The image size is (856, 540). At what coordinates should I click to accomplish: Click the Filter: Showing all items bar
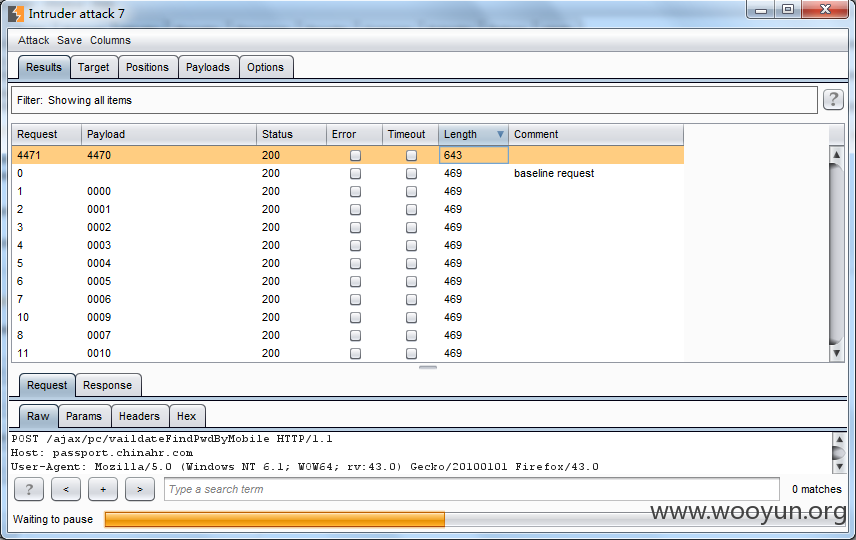click(x=414, y=100)
